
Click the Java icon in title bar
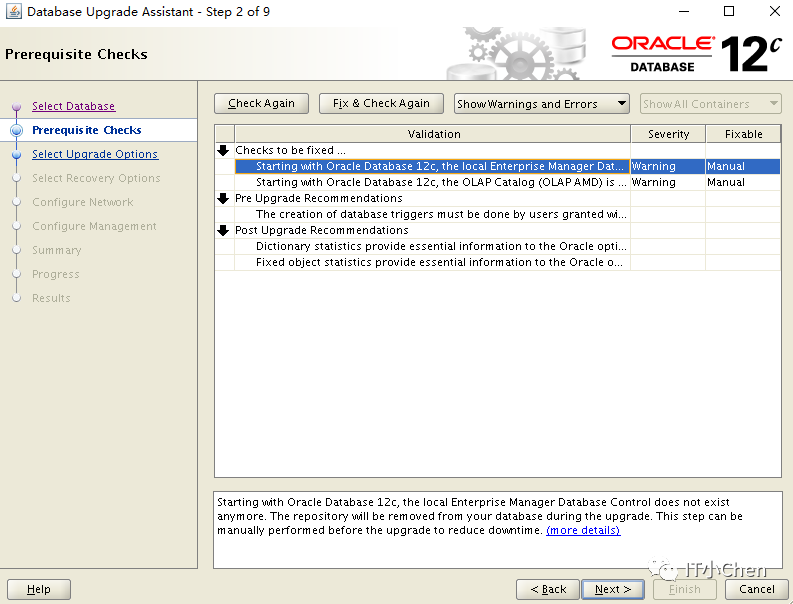pos(13,11)
